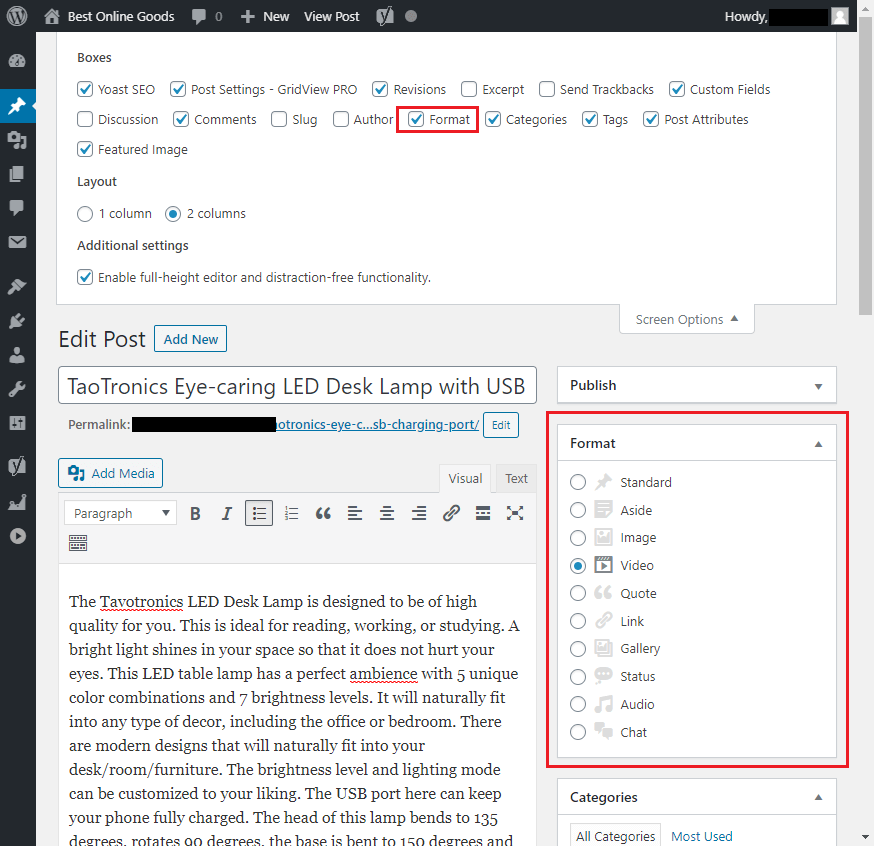The image size is (874, 846).
Task: Toggle italic in the editor toolbar
Action: 226,513
